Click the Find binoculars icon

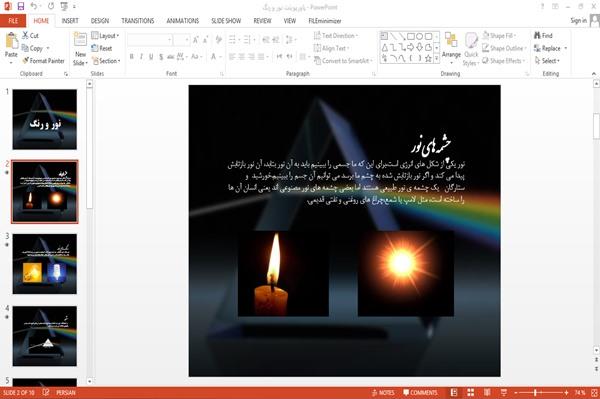(538, 35)
